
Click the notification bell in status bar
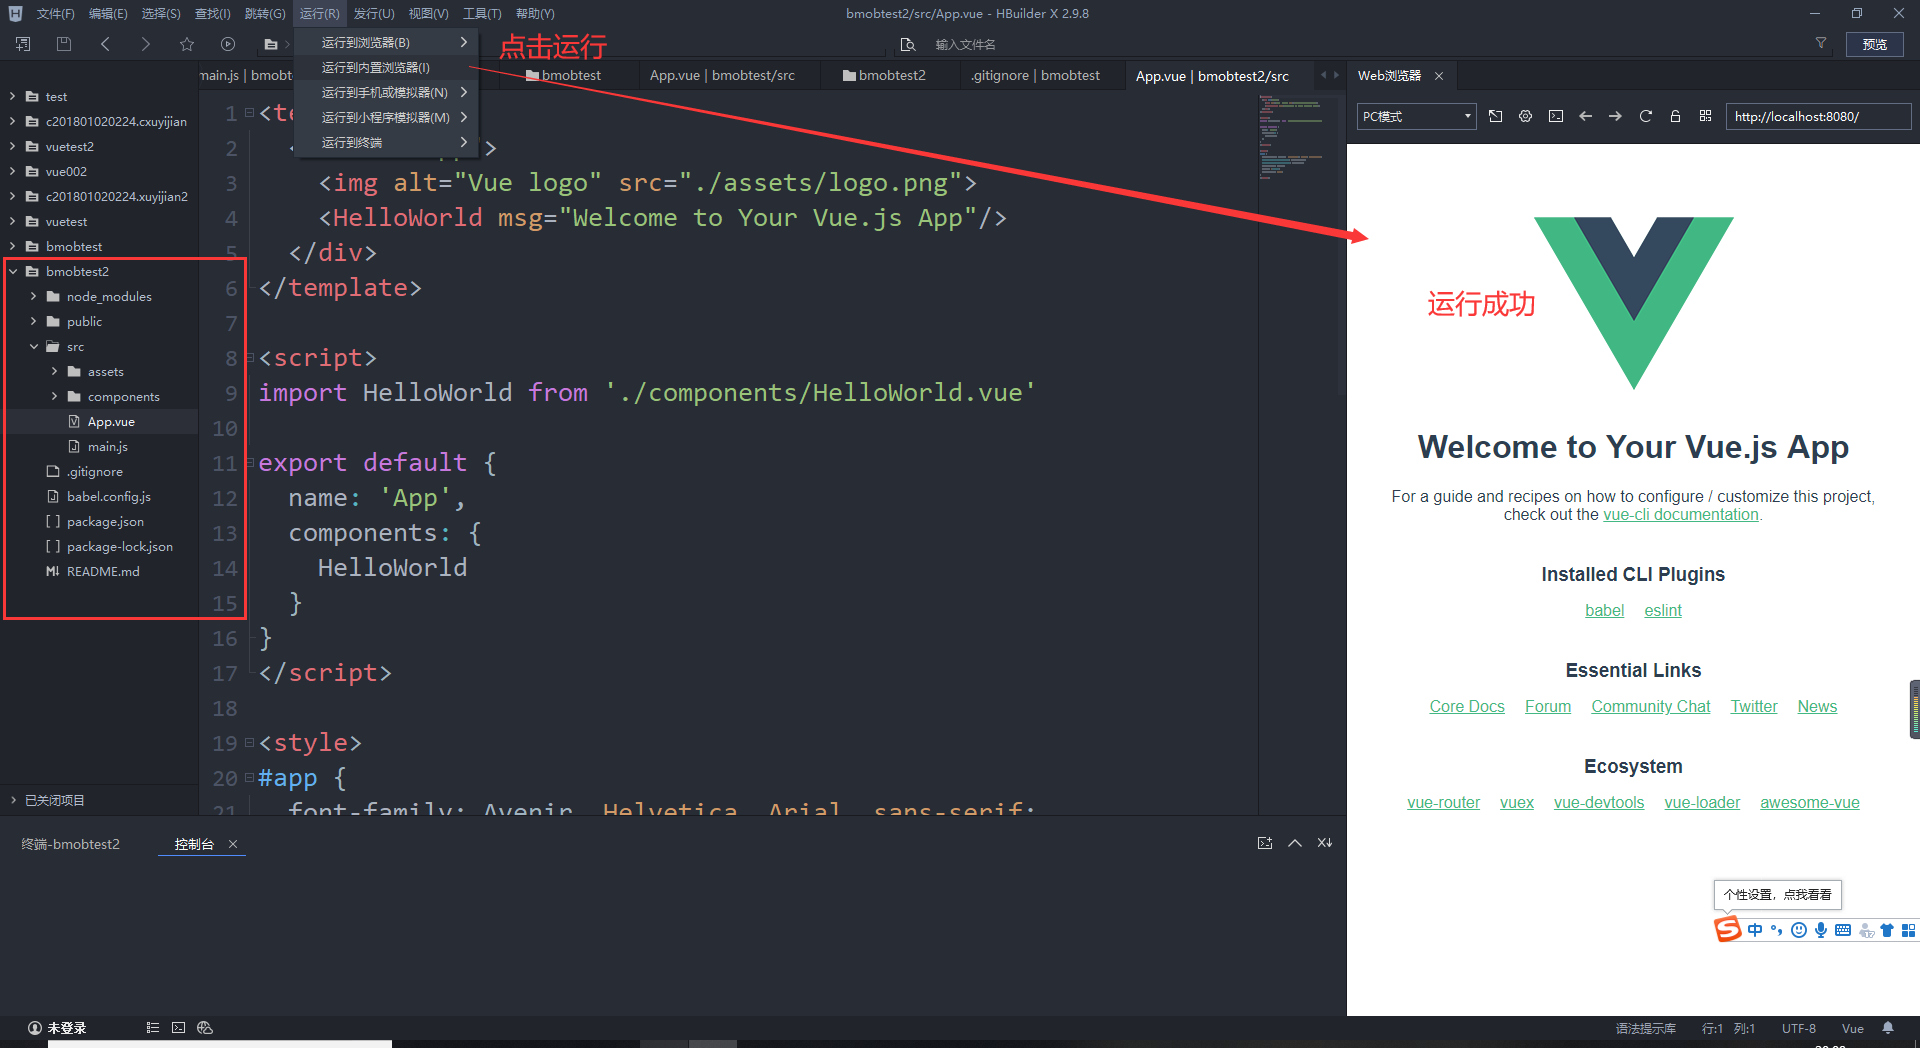click(x=1888, y=1028)
